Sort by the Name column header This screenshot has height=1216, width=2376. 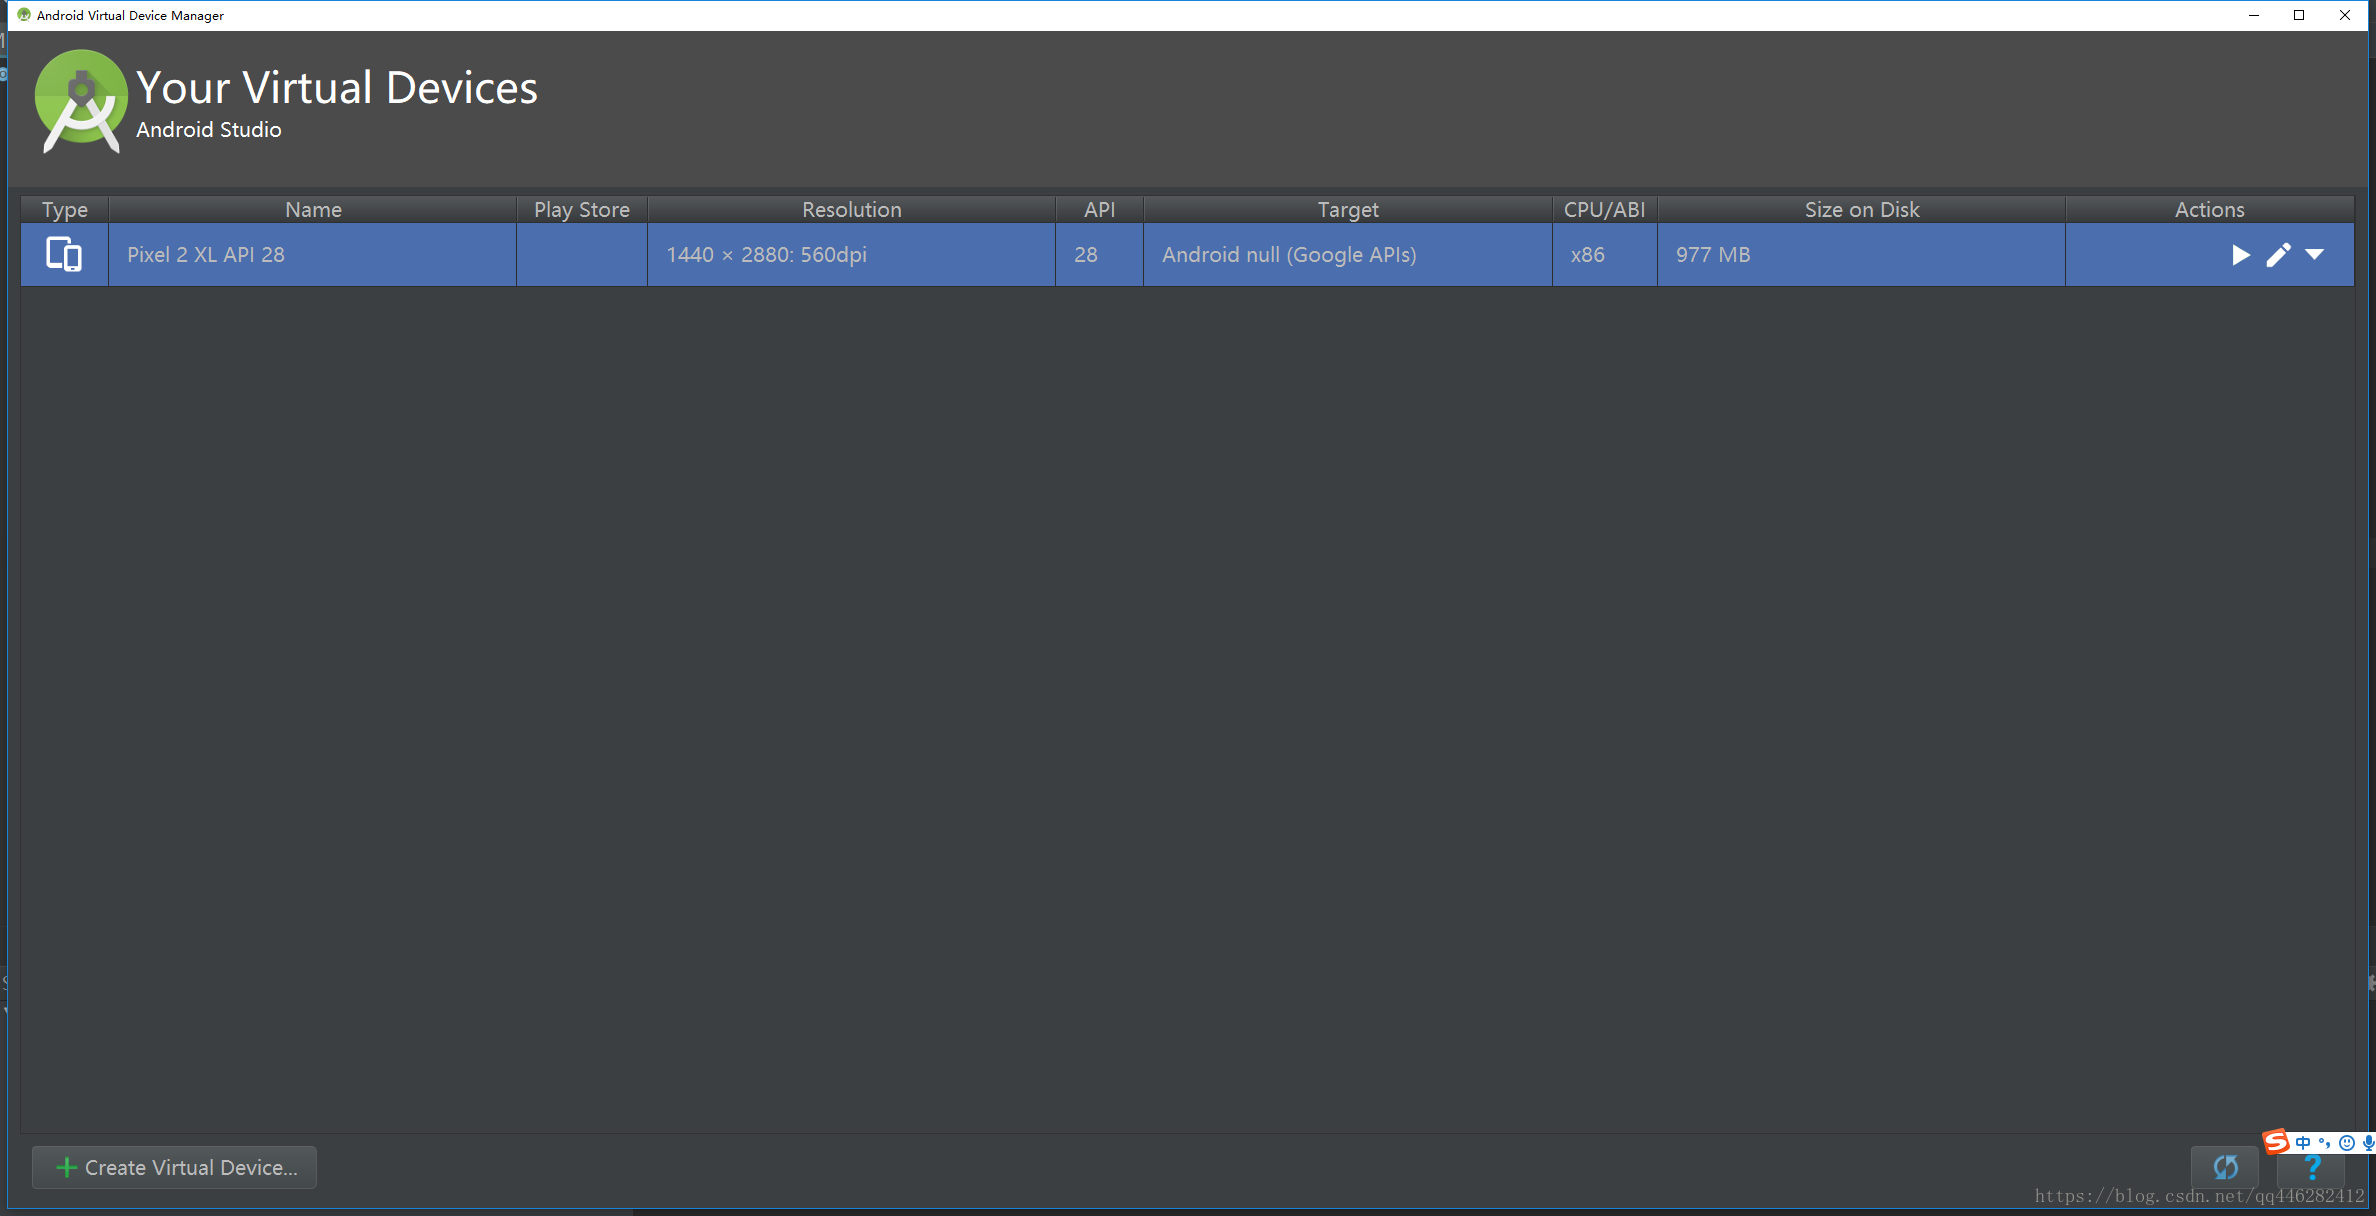pos(313,209)
